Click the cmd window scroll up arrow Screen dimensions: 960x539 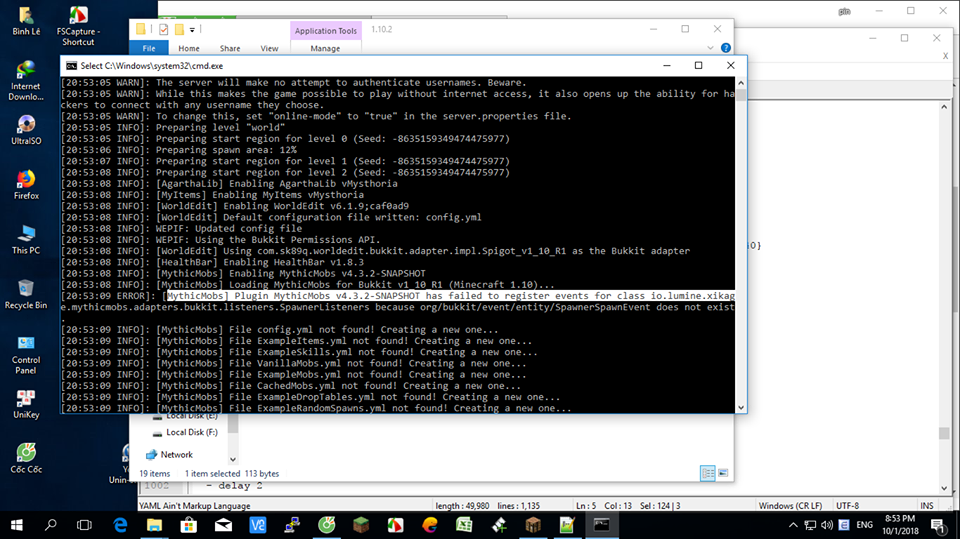tap(741, 82)
